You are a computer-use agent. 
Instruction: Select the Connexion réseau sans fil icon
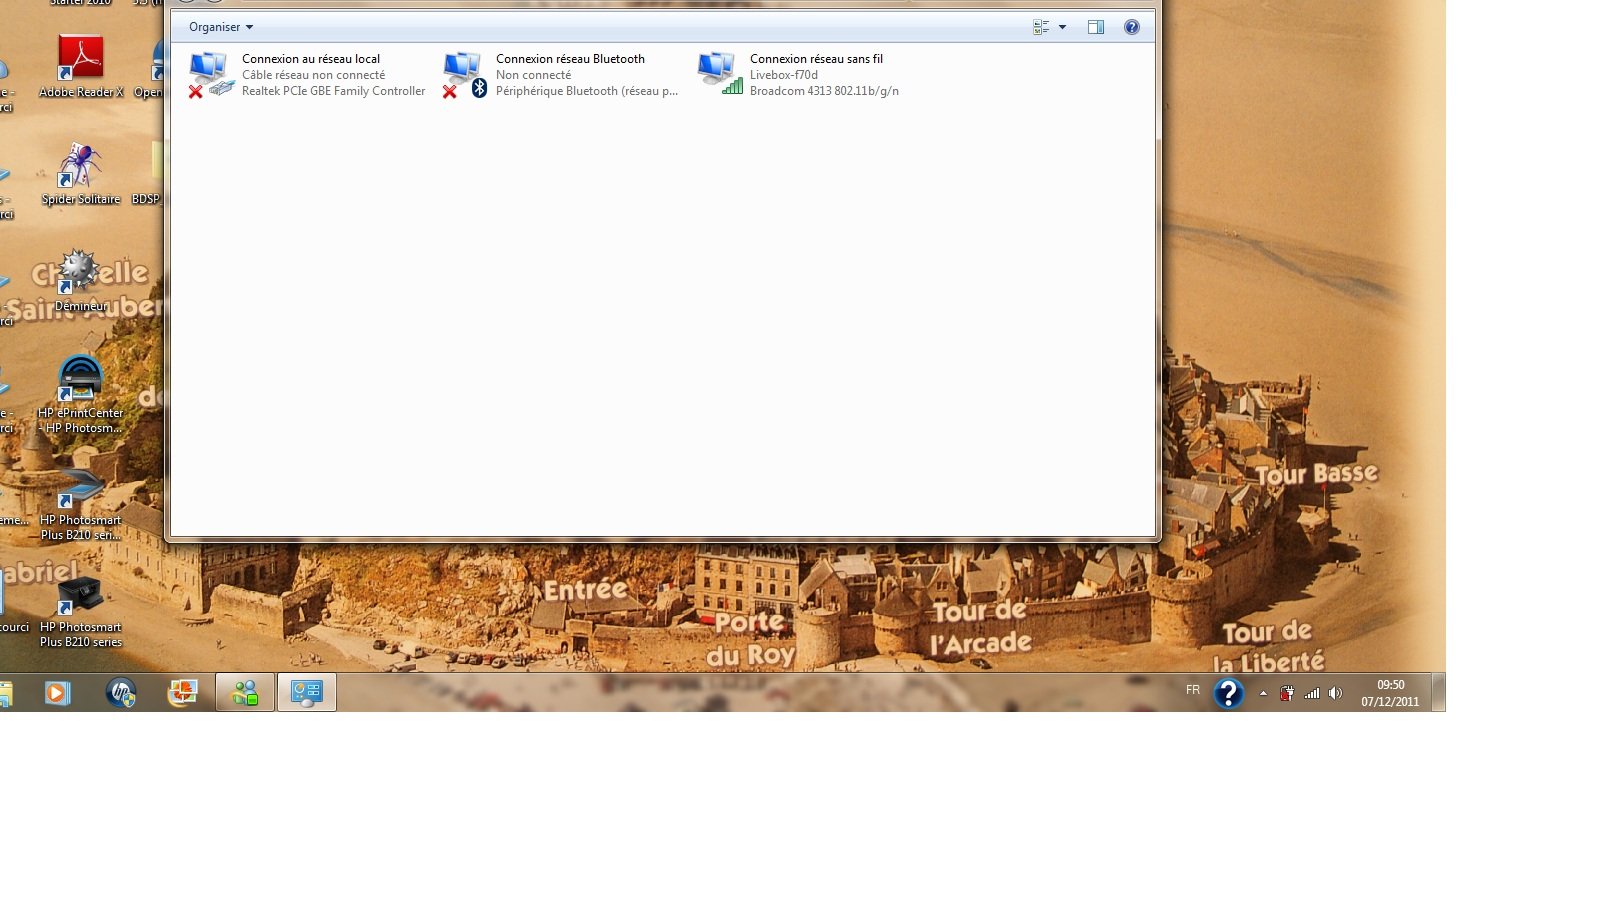point(720,75)
